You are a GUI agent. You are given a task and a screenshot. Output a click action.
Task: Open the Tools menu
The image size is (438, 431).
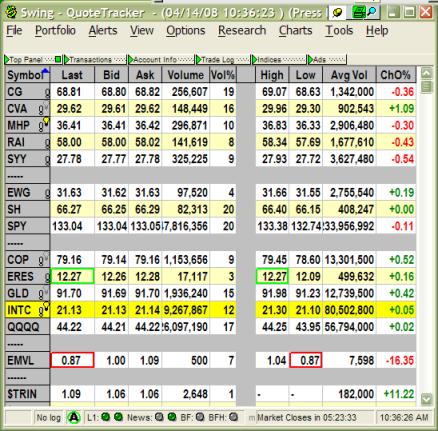point(339,31)
